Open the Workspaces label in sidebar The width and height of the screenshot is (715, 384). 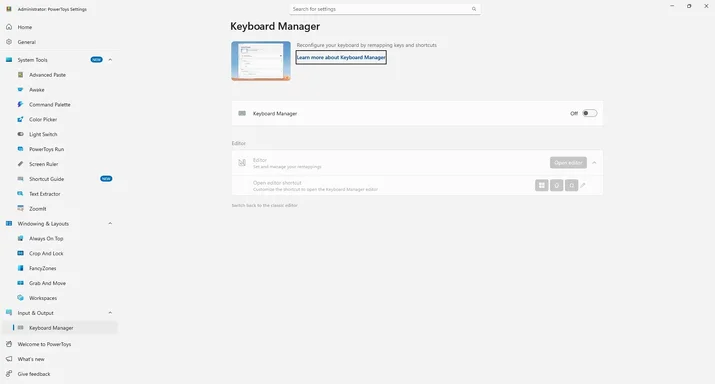(43, 298)
